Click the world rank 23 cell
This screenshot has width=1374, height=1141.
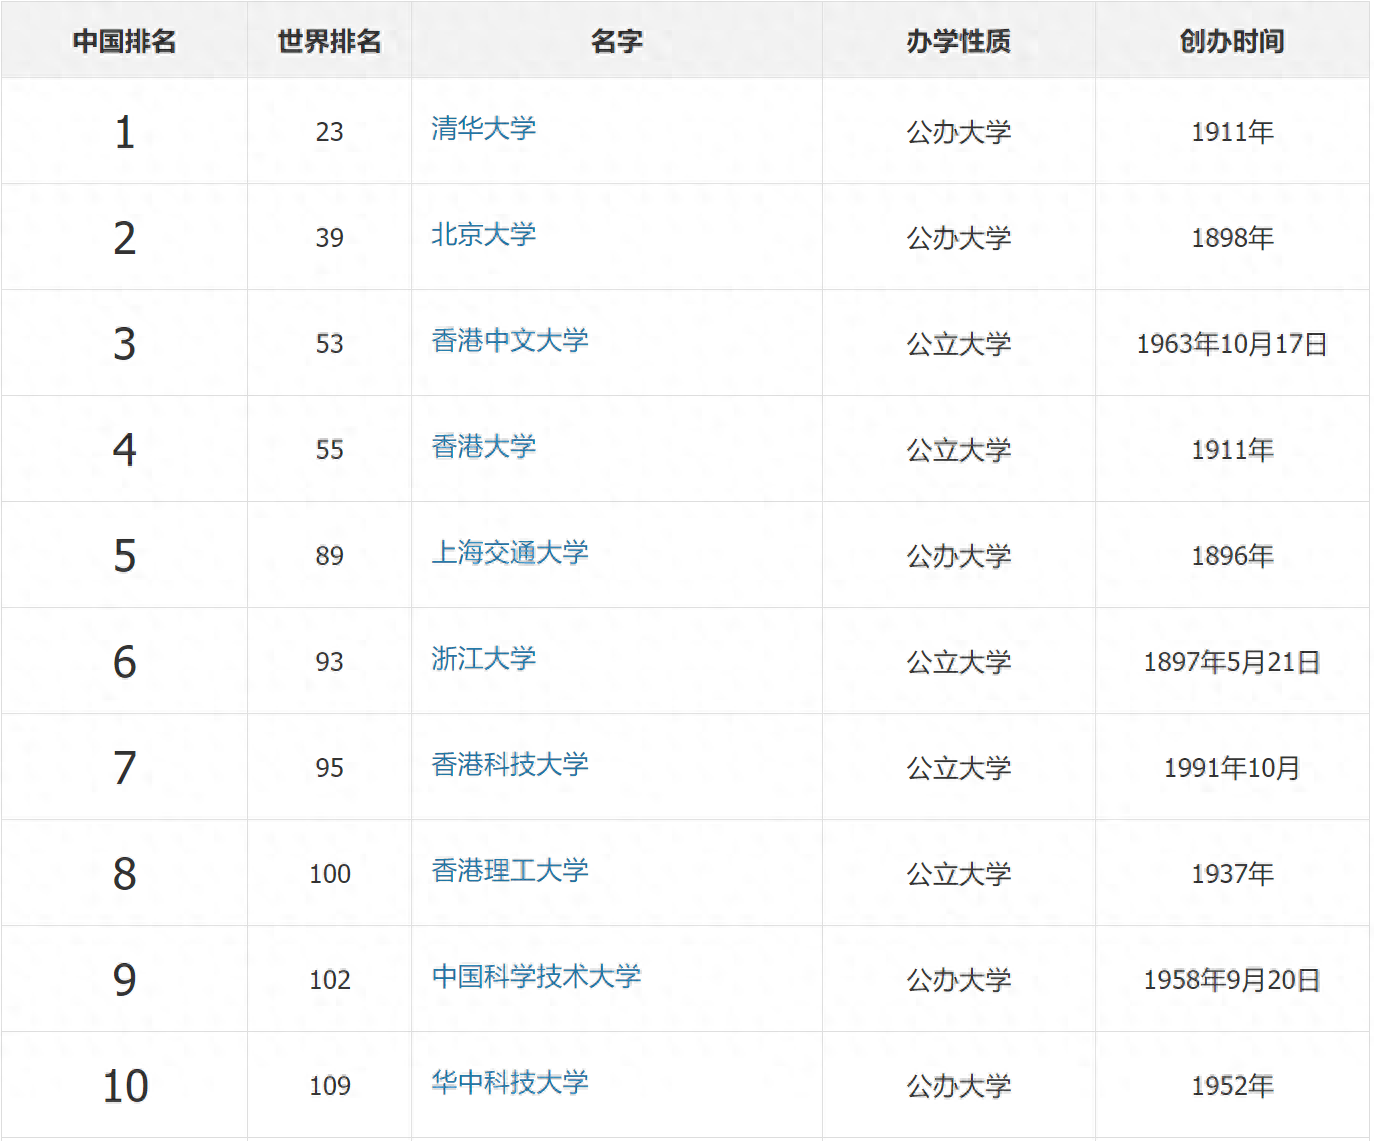click(x=329, y=132)
